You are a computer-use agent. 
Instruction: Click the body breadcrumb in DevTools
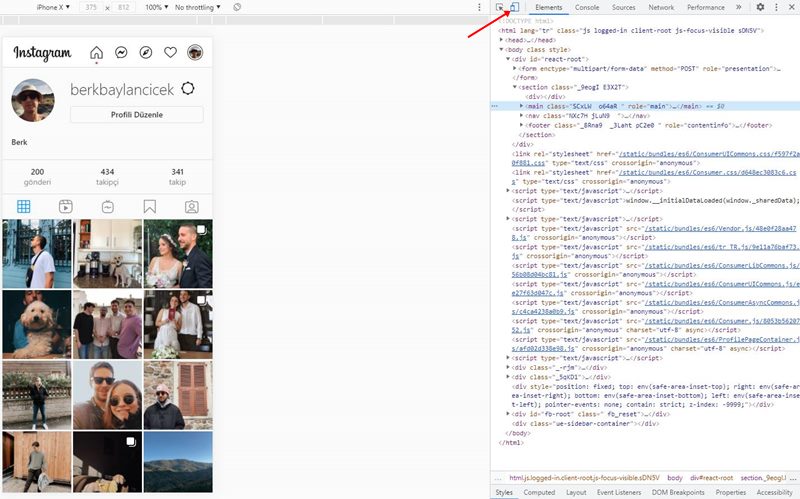pyautogui.click(x=674, y=478)
